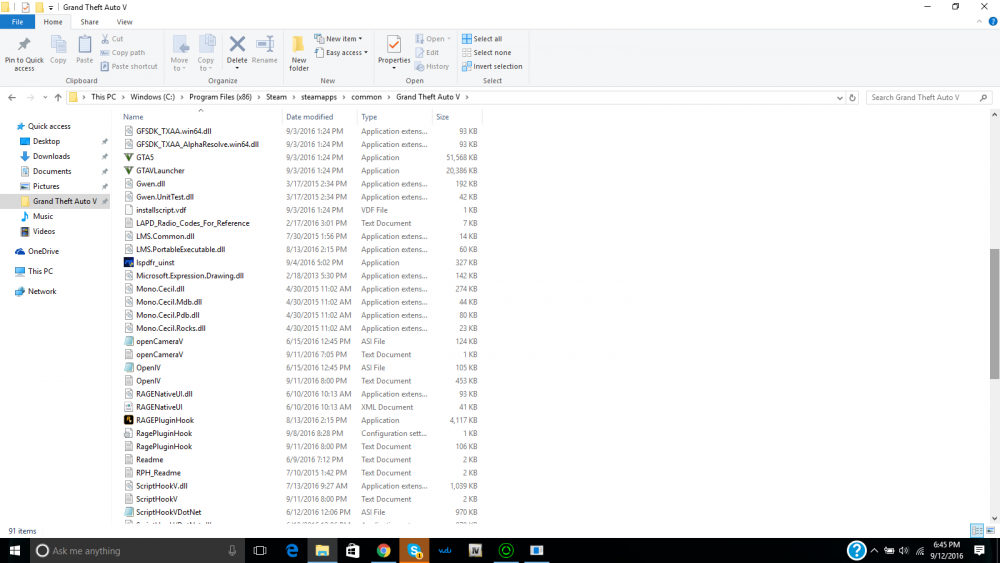Select Downloads in Quick access
The height and width of the screenshot is (563, 1000).
click(x=52, y=156)
